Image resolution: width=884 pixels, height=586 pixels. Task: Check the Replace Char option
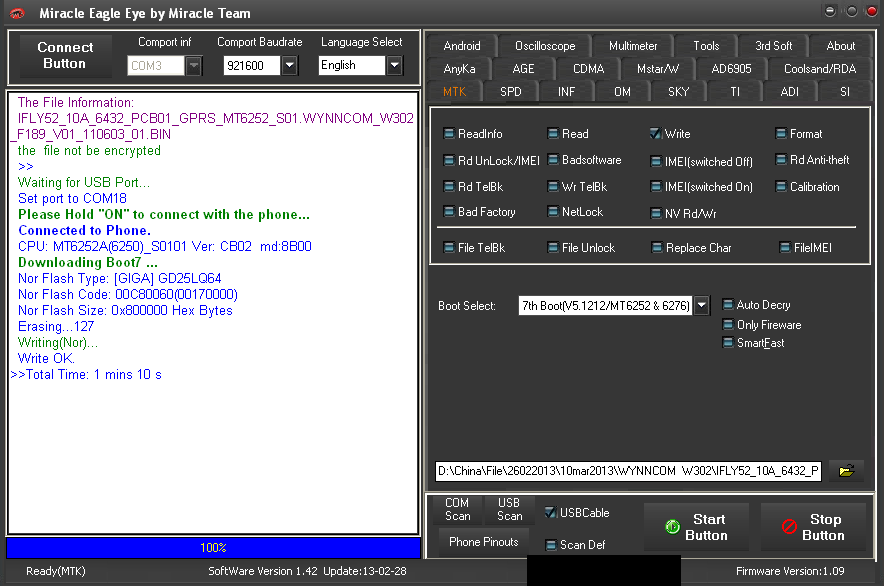(x=657, y=248)
